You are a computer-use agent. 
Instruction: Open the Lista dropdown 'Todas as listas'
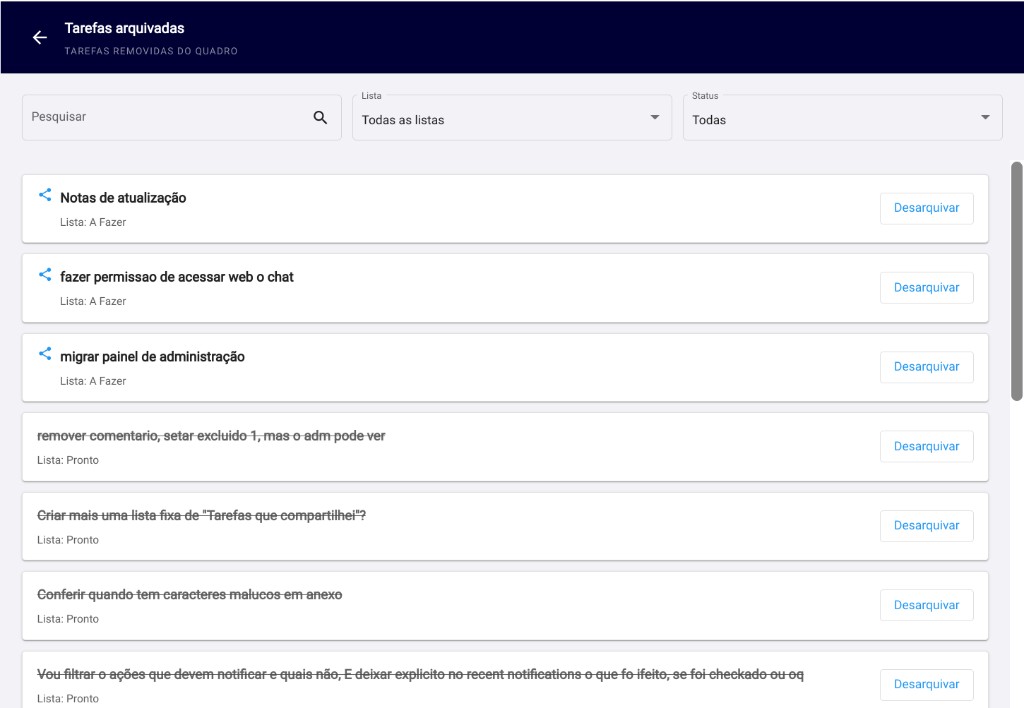(512, 118)
